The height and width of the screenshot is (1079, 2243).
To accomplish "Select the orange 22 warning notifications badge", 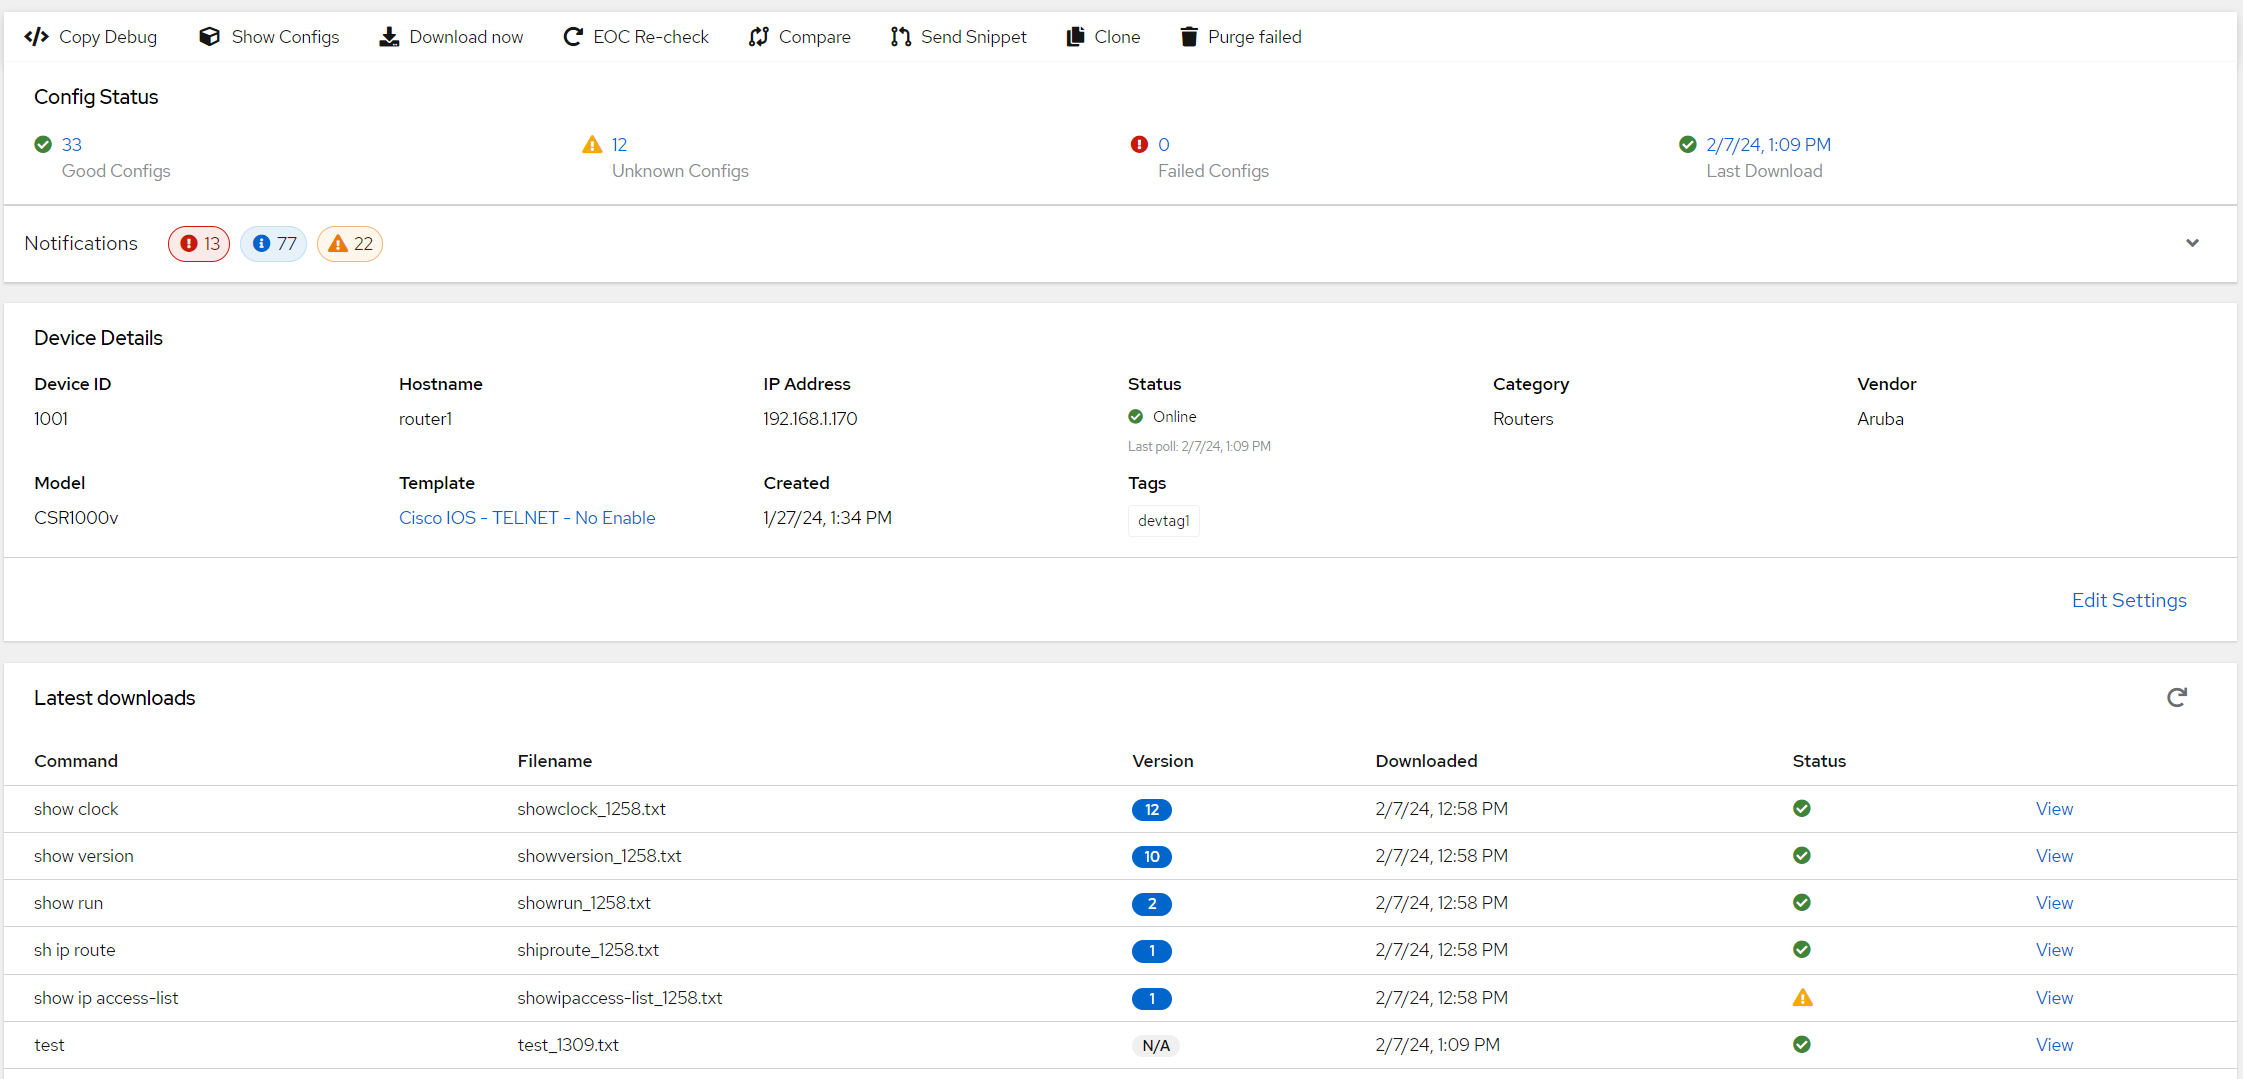I will [350, 244].
